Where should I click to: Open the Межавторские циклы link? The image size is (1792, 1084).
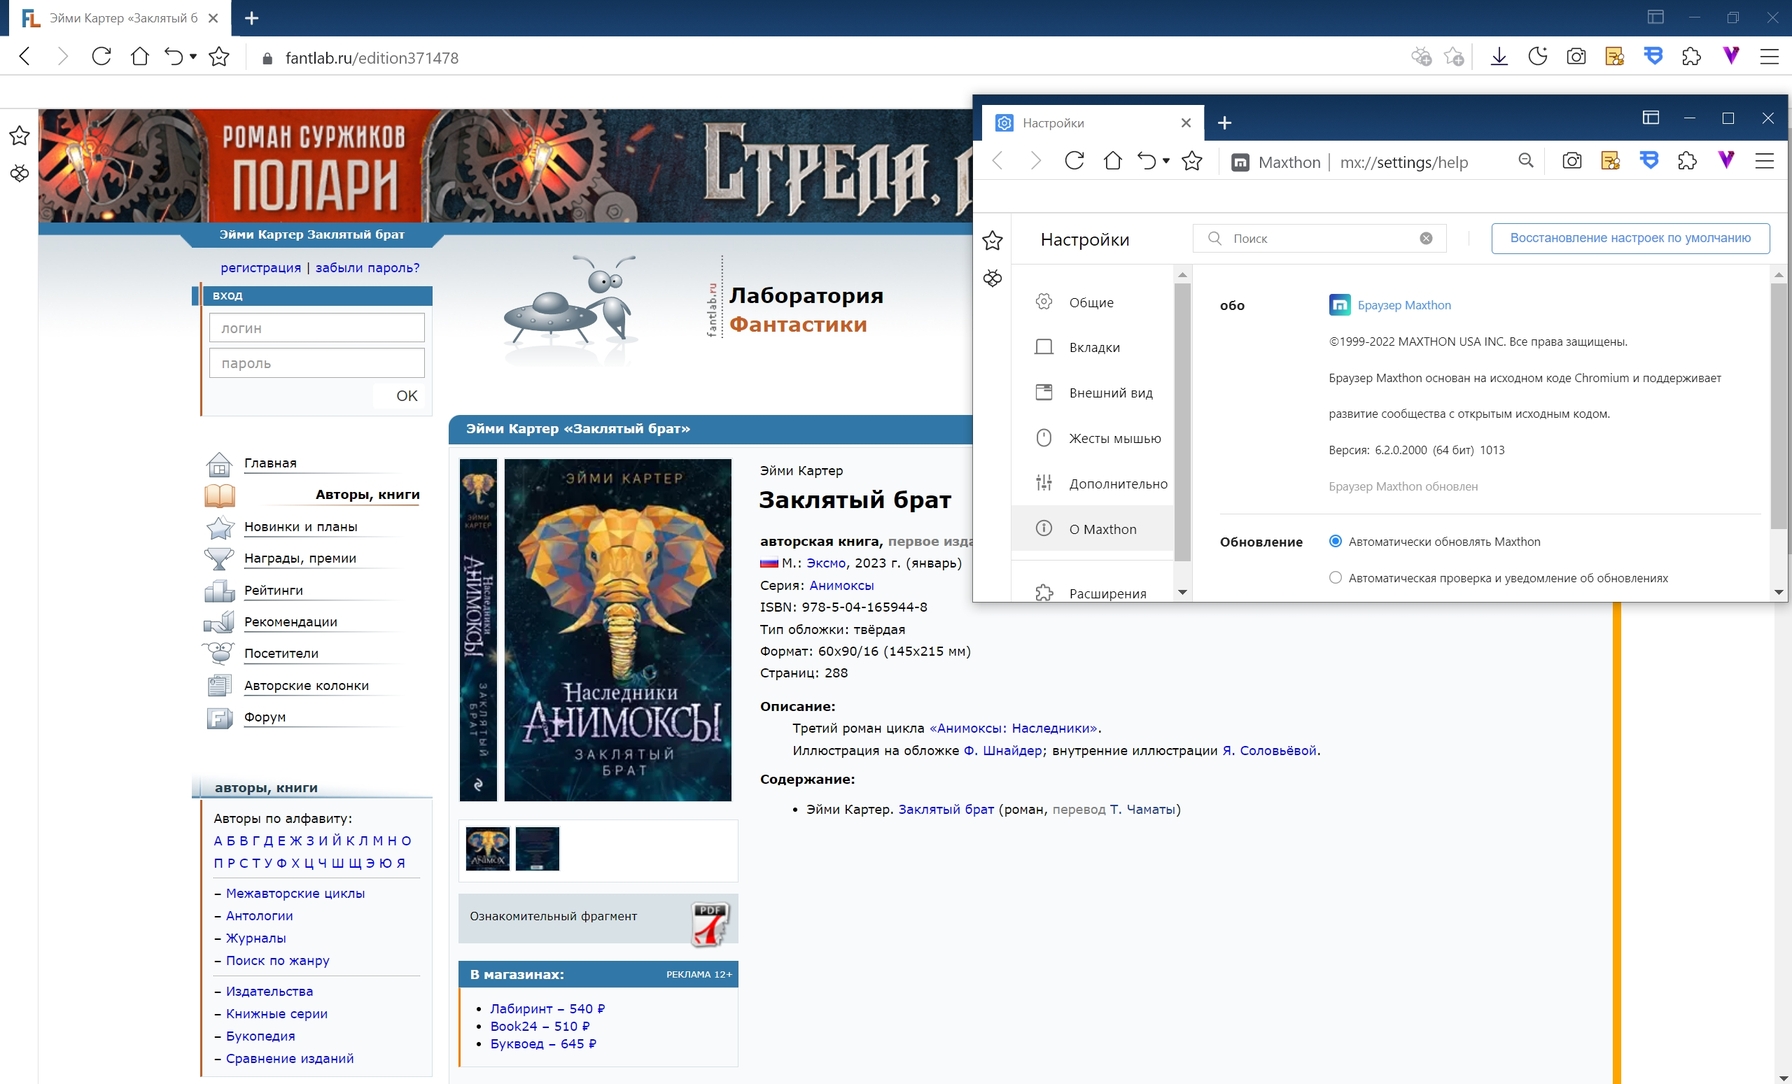(x=295, y=893)
